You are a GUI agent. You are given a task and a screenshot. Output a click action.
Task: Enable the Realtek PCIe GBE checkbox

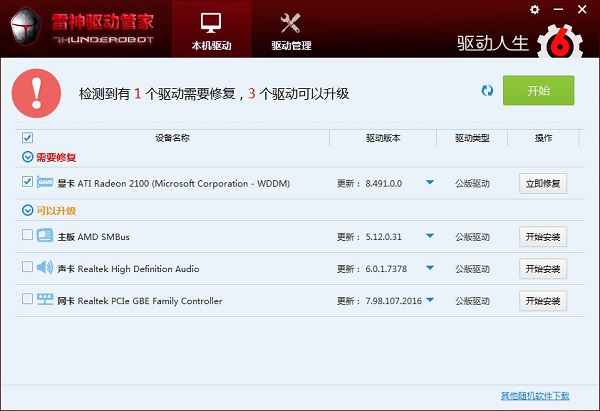pyautogui.click(x=27, y=300)
